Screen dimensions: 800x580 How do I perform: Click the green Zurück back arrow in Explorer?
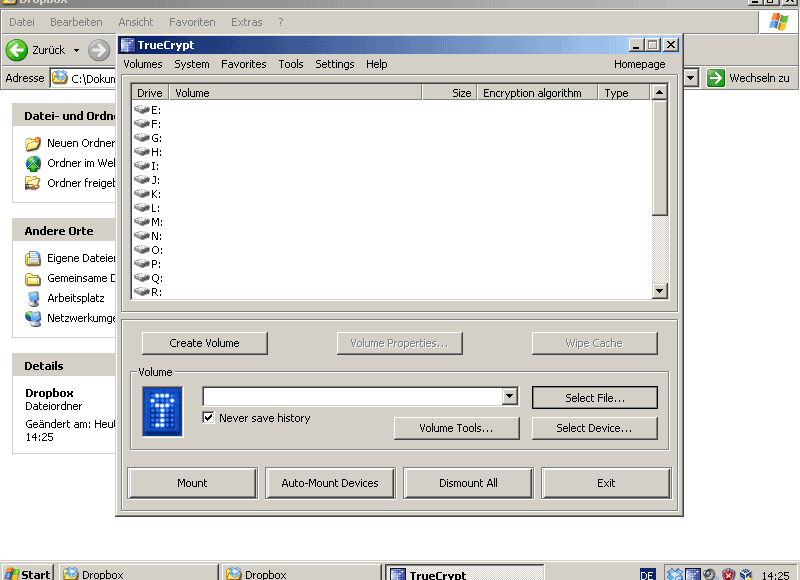pos(17,50)
